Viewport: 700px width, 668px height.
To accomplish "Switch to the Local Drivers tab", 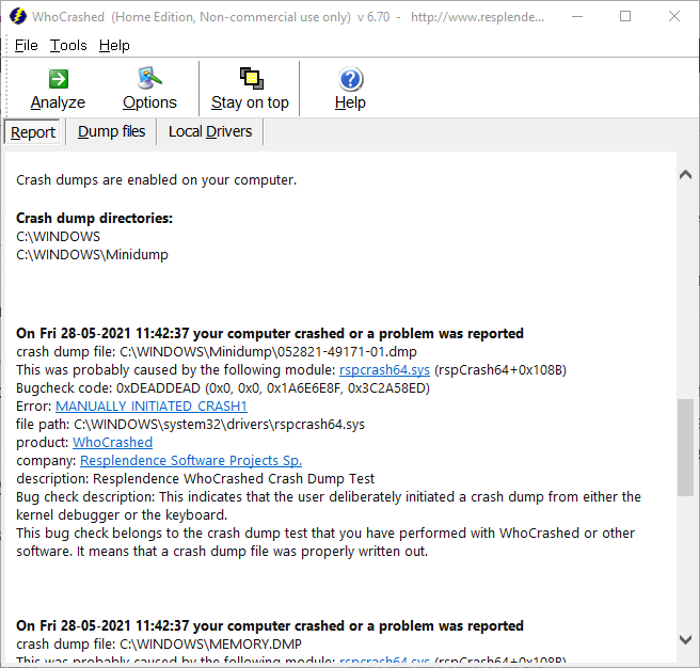I will [210, 132].
